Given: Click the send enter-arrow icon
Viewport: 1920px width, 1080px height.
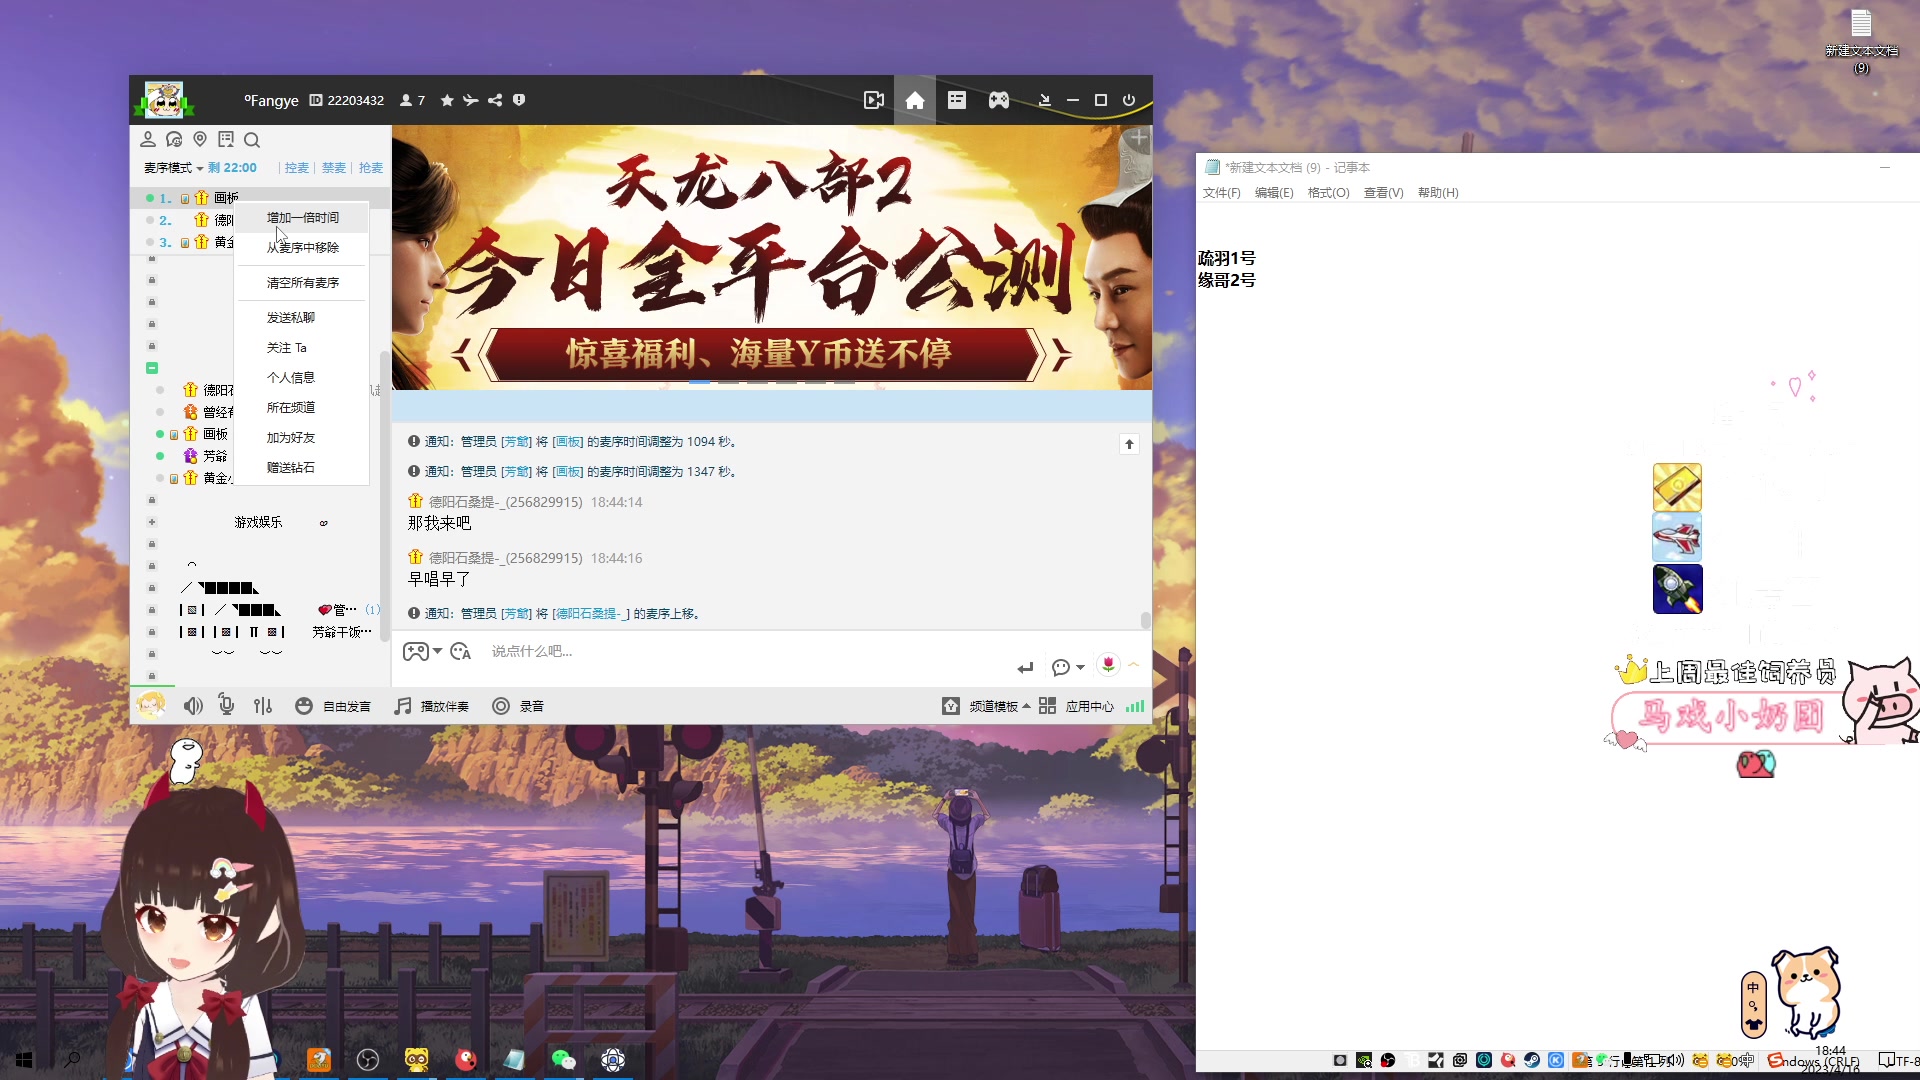Looking at the screenshot, I should pos(1025,667).
